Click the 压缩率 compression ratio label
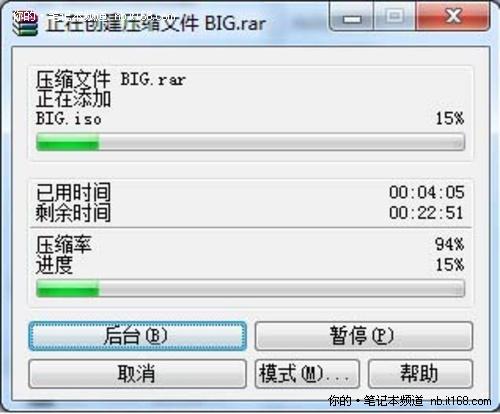Screen dimensions: 500x414 (64, 245)
